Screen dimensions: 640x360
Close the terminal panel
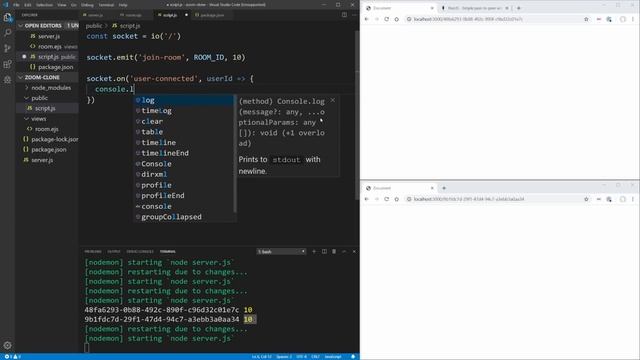pyautogui.click(x=354, y=251)
